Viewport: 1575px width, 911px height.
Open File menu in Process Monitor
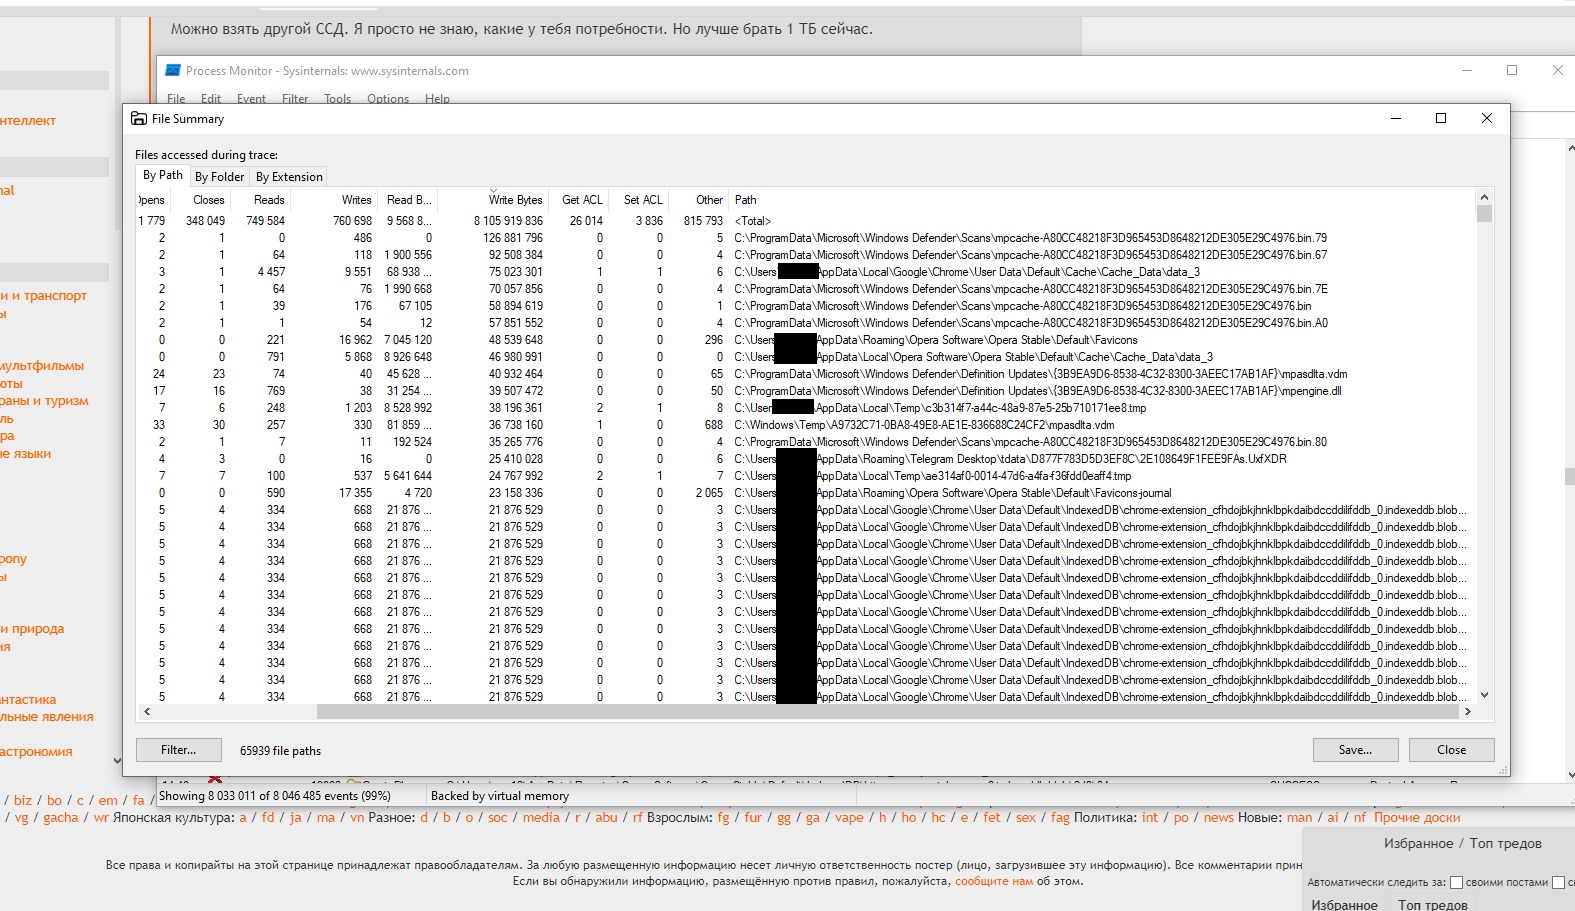coord(176,99)
